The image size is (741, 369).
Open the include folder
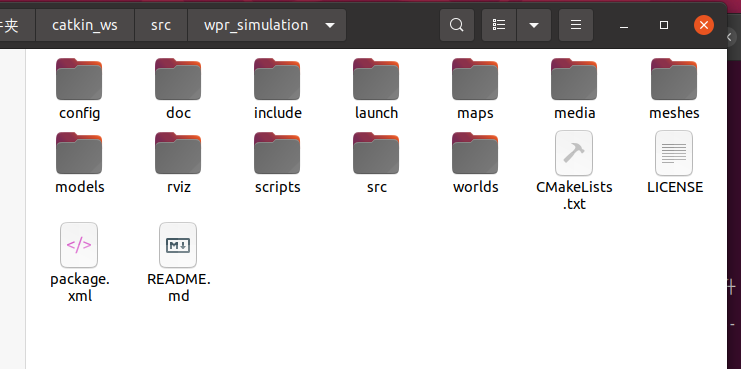tap(277, 79)
